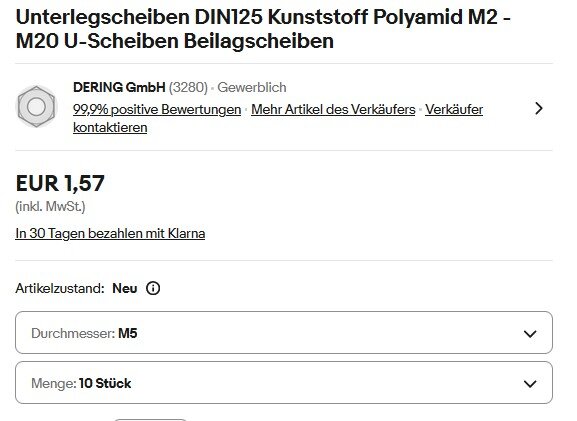Image resolution: width=577 pixels, height=421 pixels.
Task: Click Verkäufer kontaktieren link
Action: coord(278,118)
